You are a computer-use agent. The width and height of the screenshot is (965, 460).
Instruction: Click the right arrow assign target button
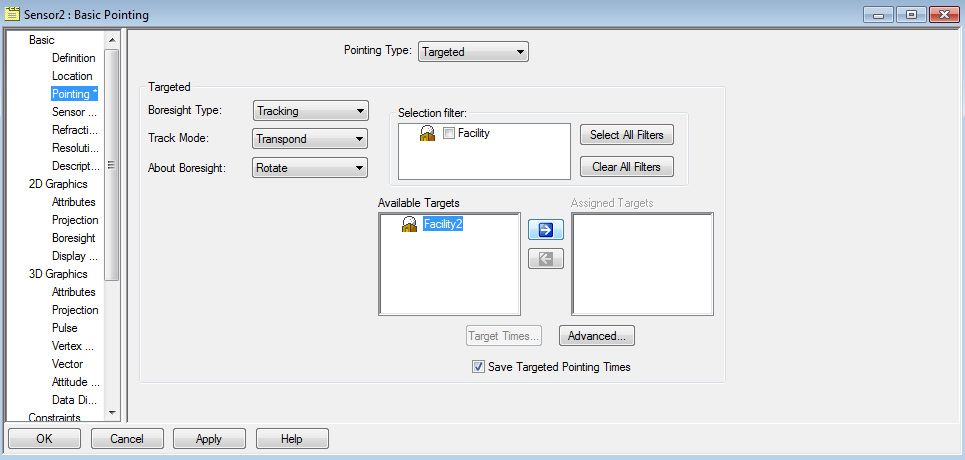[545, 229]
